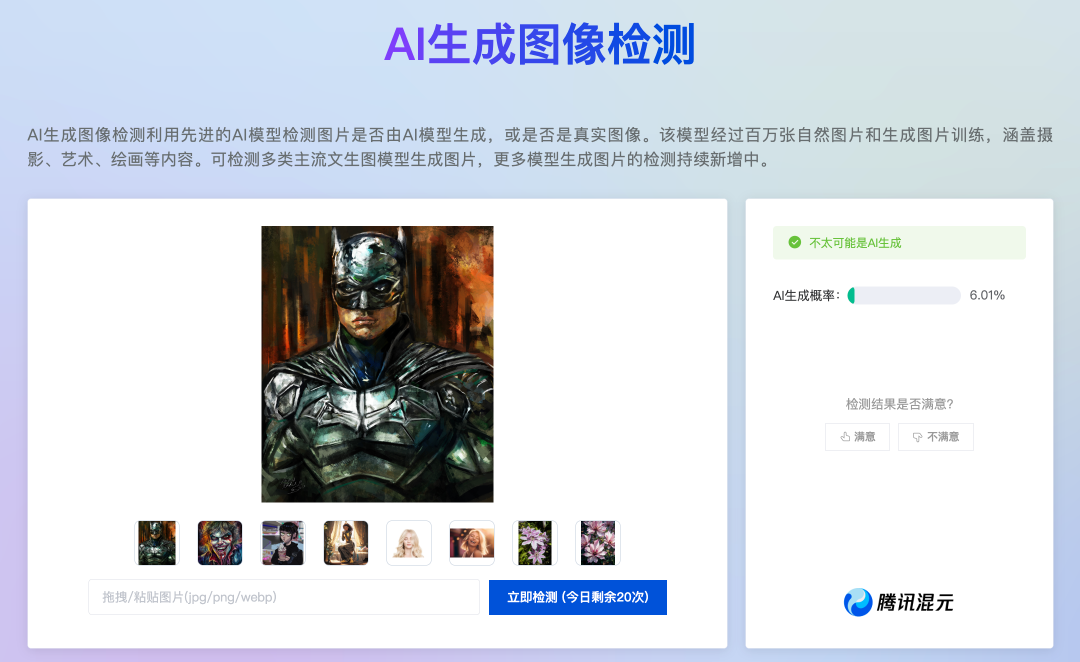Select the seated woman in warm light thumbnail
Viewport: 1080px width, 662px height.
[346, 543]
